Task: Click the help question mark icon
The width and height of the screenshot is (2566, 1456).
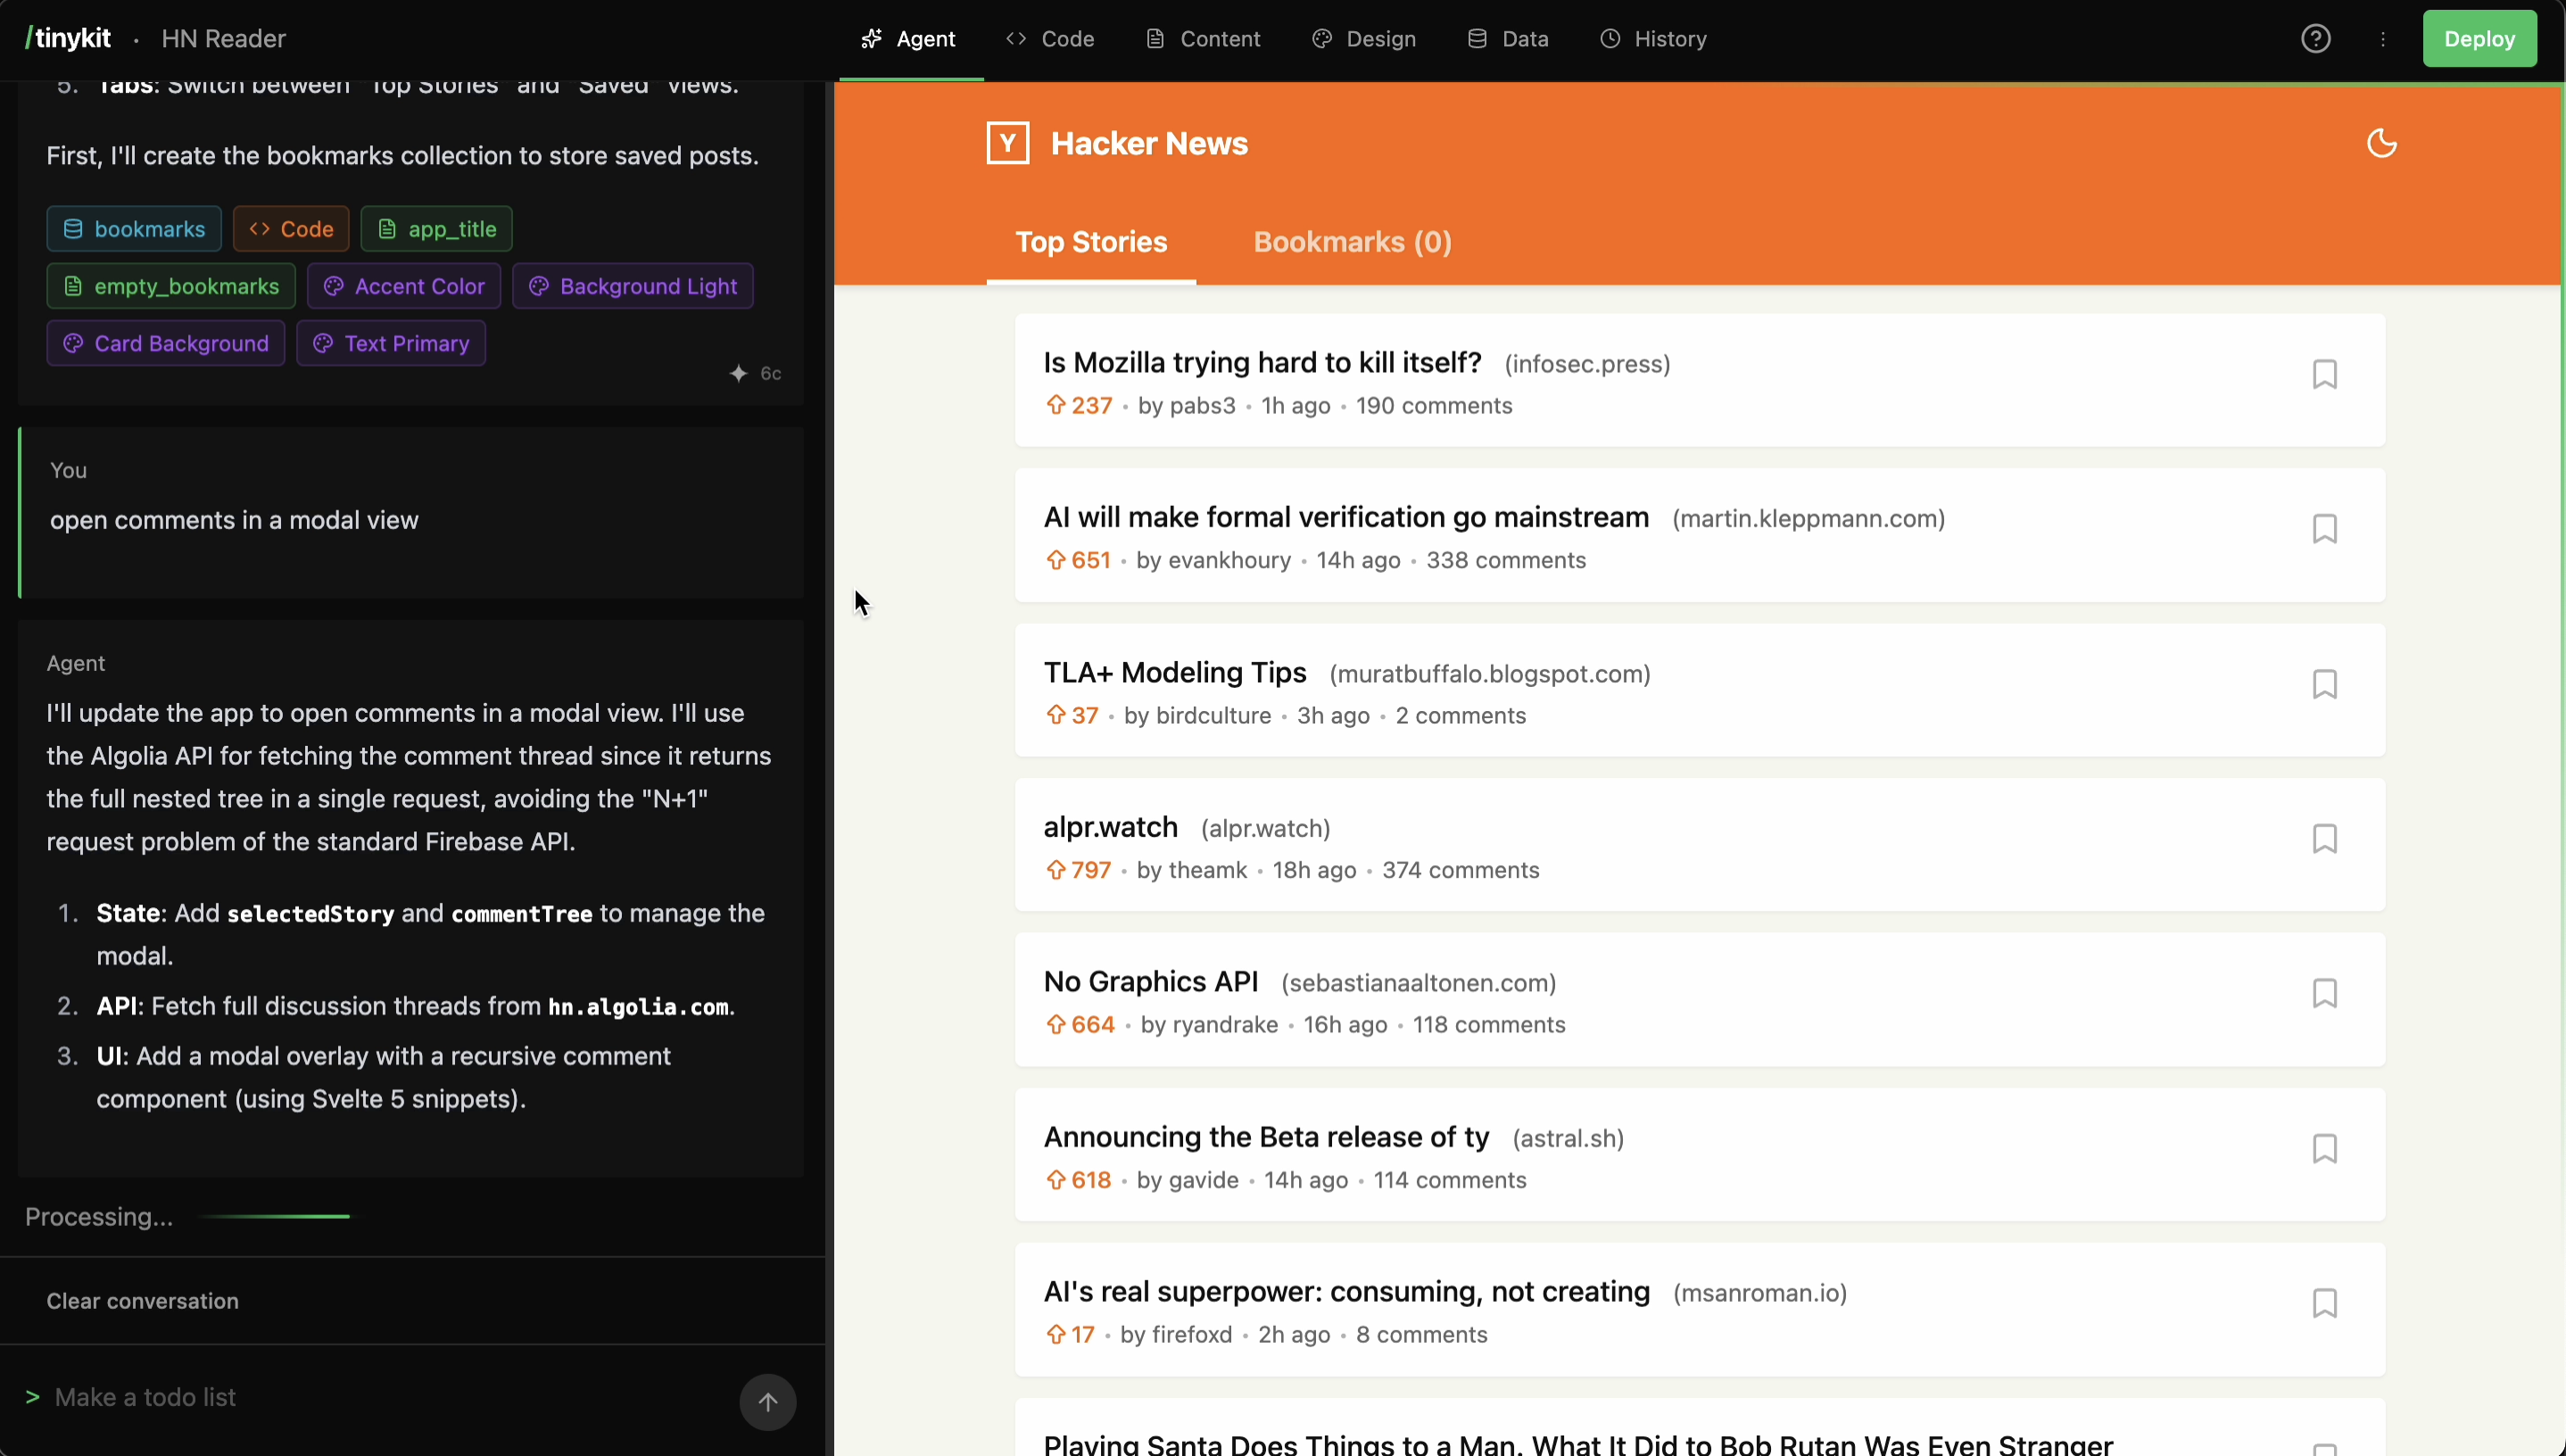Action: (2315, 39)
